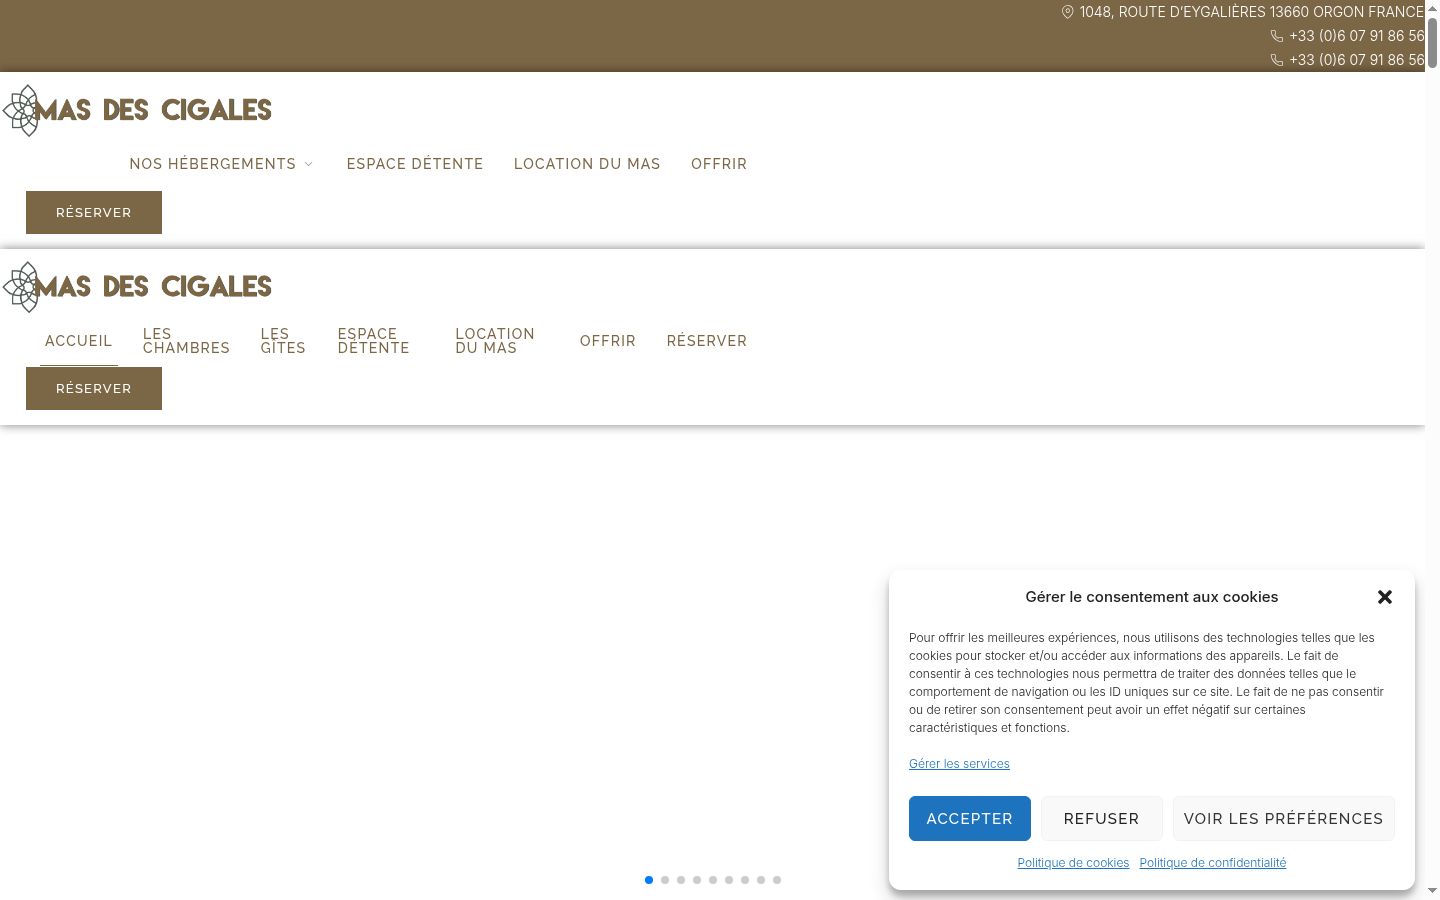Image resolution: width=1440 pixels, height=900 pixels.
Task: Refuse cookies with the Refuser button
Action: [x=1101, y=818]
